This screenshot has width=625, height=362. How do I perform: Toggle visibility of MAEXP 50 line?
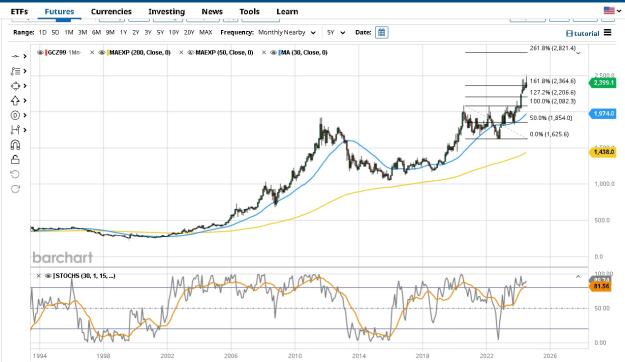coord(191,52)
